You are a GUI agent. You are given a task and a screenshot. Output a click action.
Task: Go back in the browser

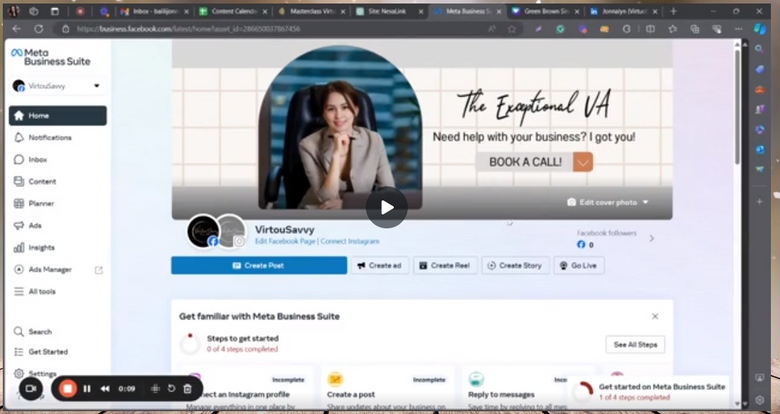pyautogui.click(x=16, y=29)
